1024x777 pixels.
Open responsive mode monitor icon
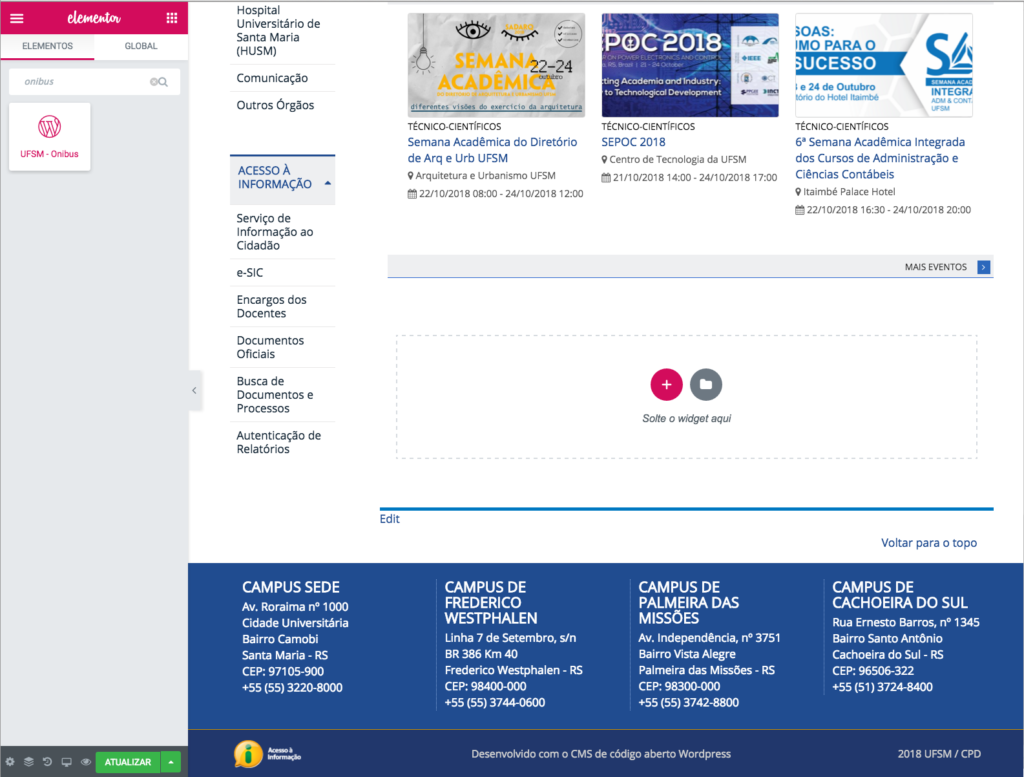(x=66, y=762)
